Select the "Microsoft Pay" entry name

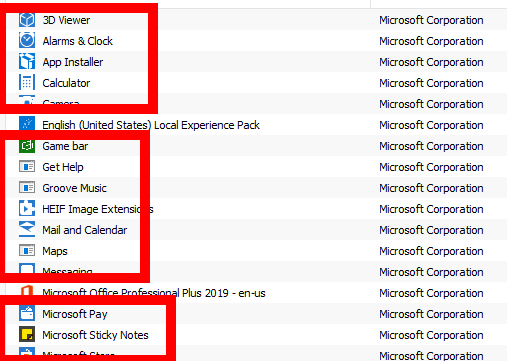click(75, 314)
